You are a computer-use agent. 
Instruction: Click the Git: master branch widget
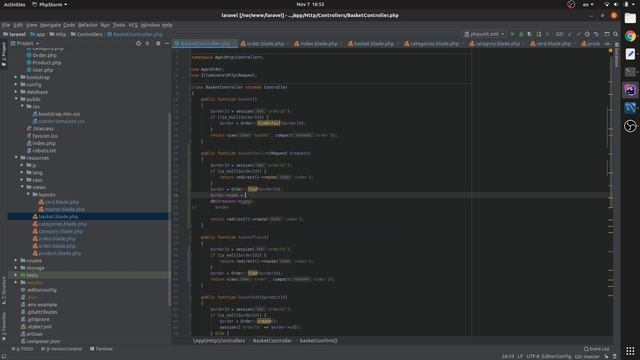[x=587, y=356]
